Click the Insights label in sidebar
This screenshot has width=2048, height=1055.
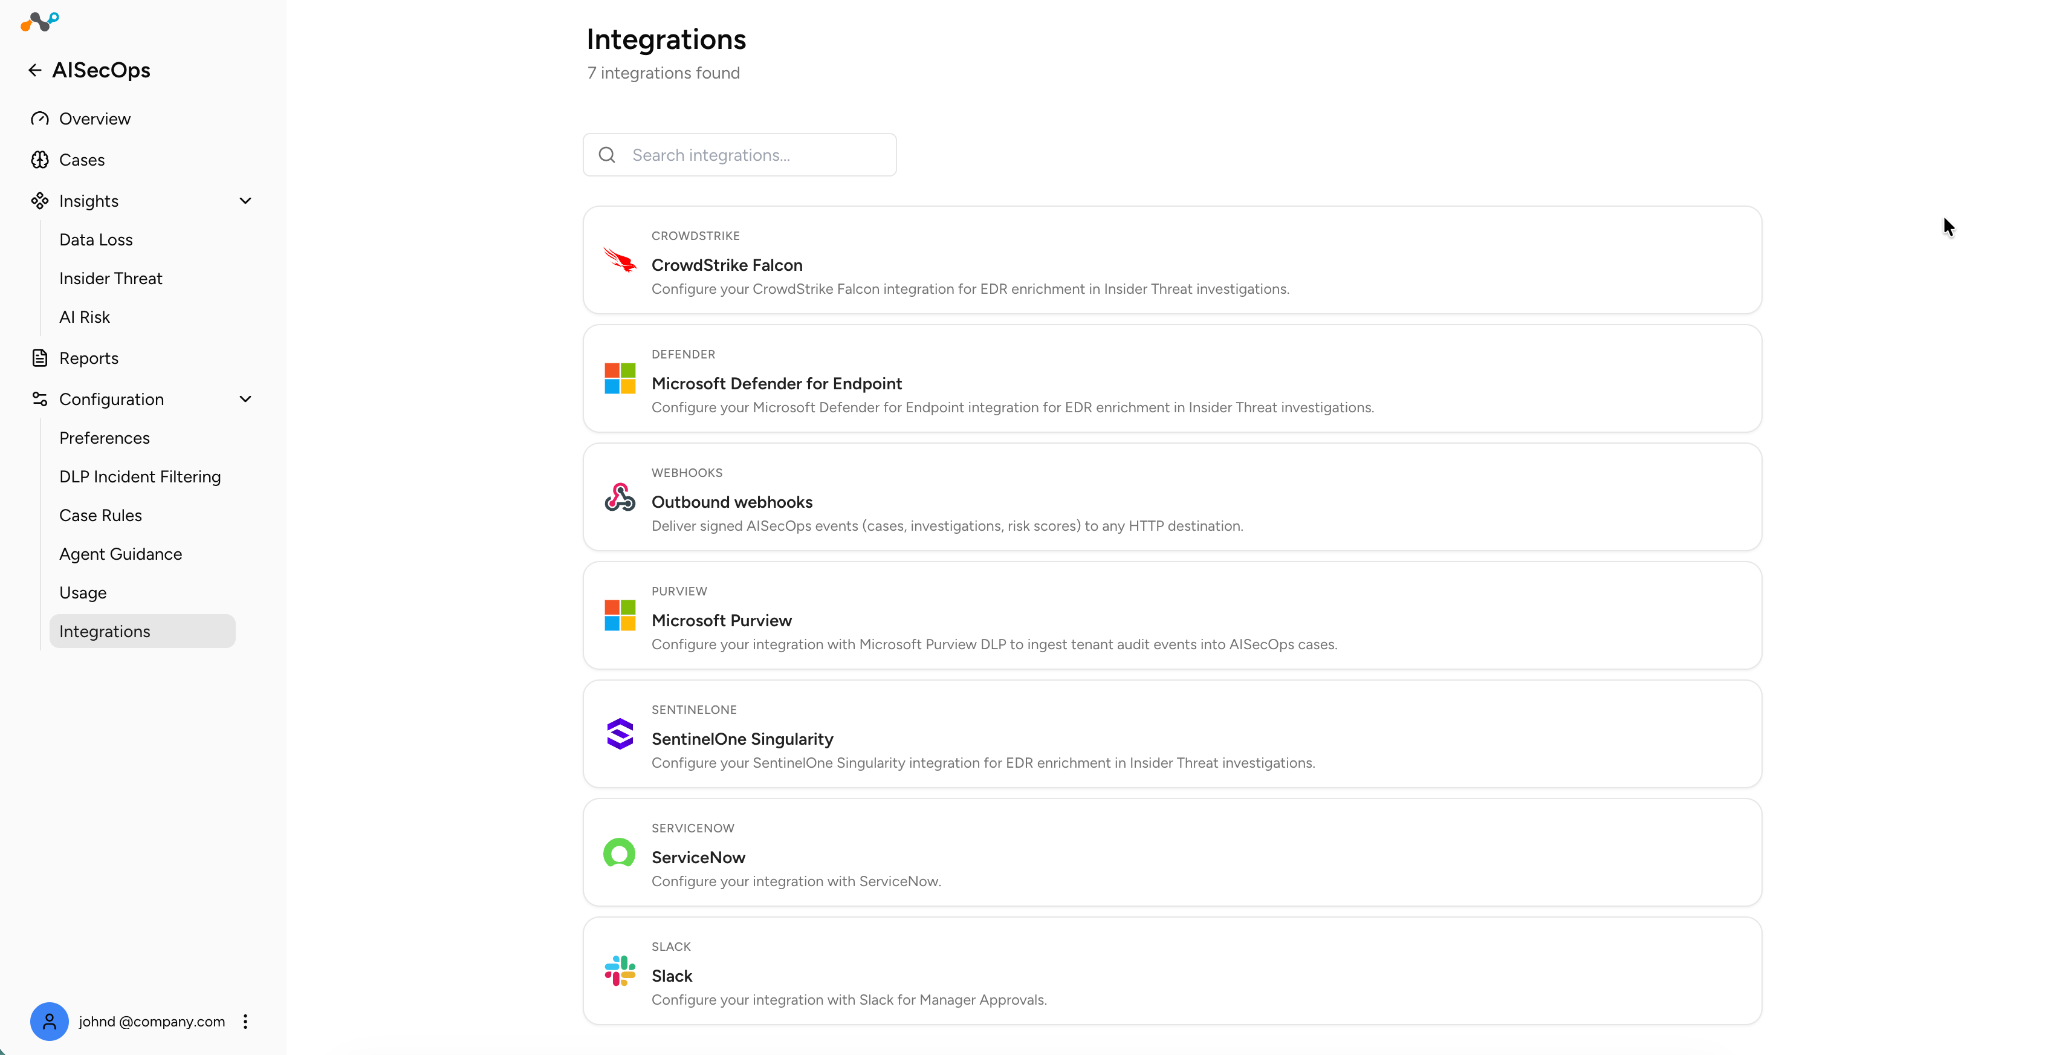89,201
